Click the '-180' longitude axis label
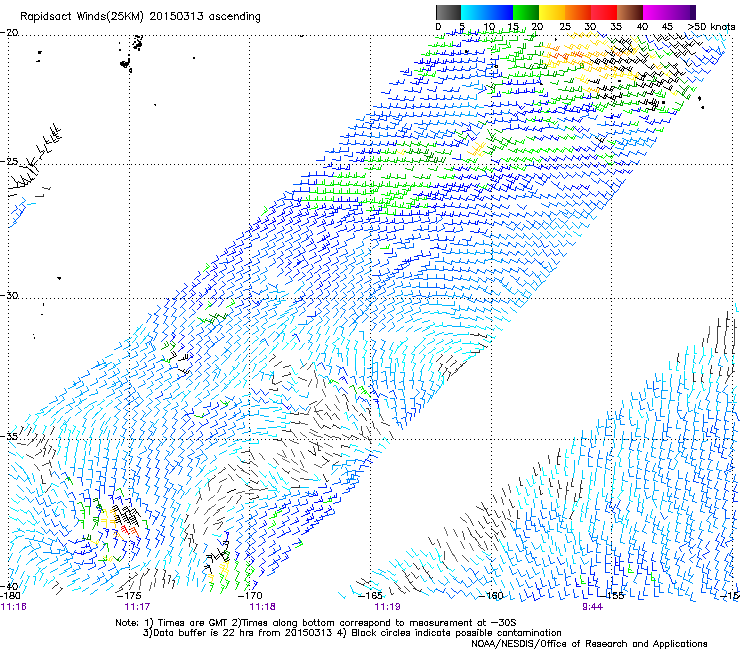 (x=9, y=596)
